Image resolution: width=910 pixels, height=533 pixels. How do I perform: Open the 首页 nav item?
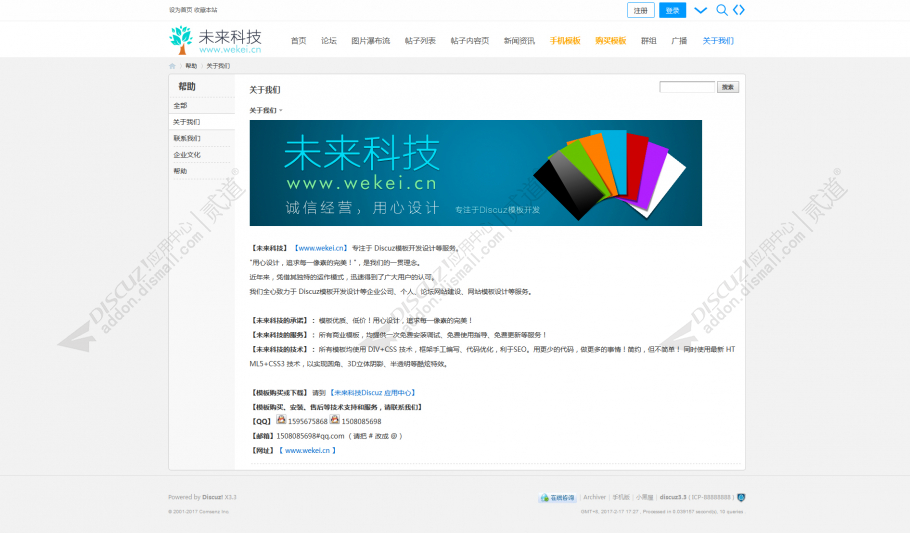[x=298, y=41]
